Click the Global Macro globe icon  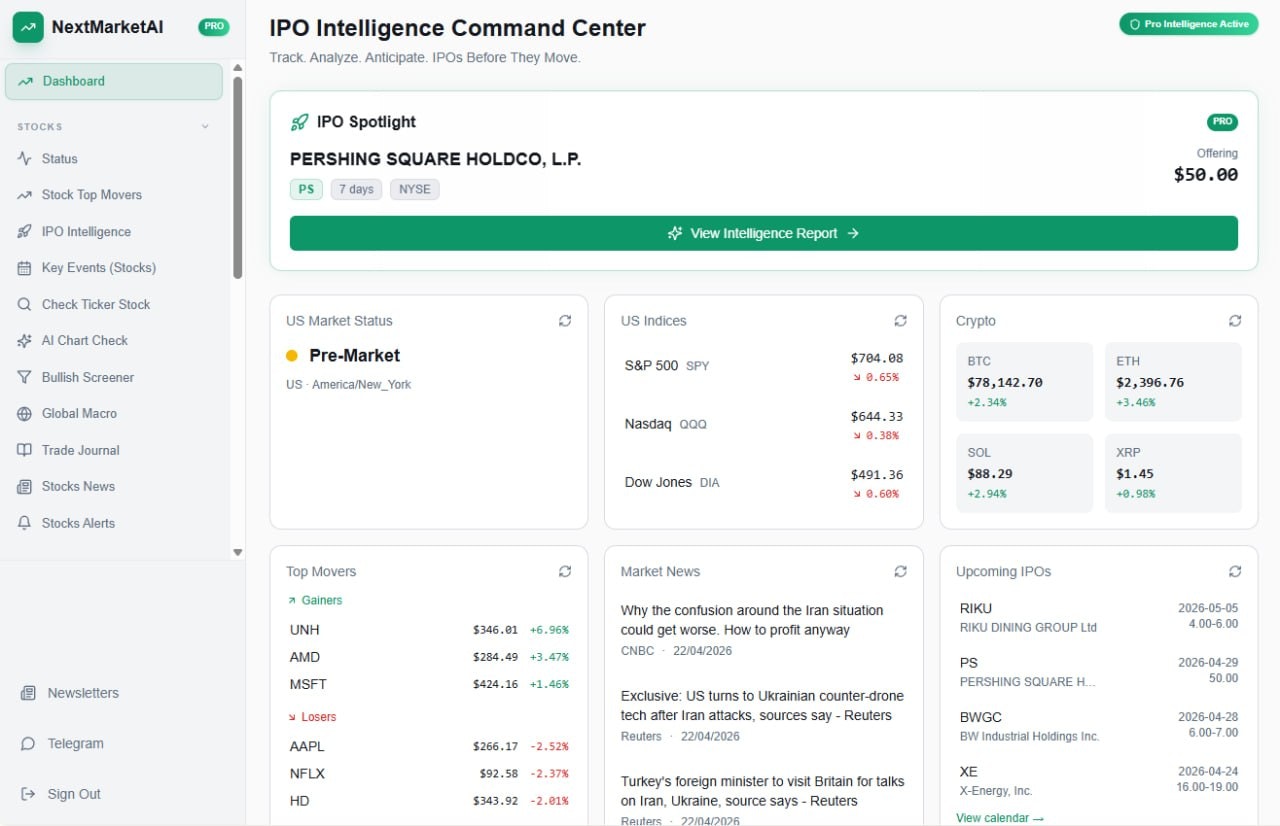click(25, 414)
